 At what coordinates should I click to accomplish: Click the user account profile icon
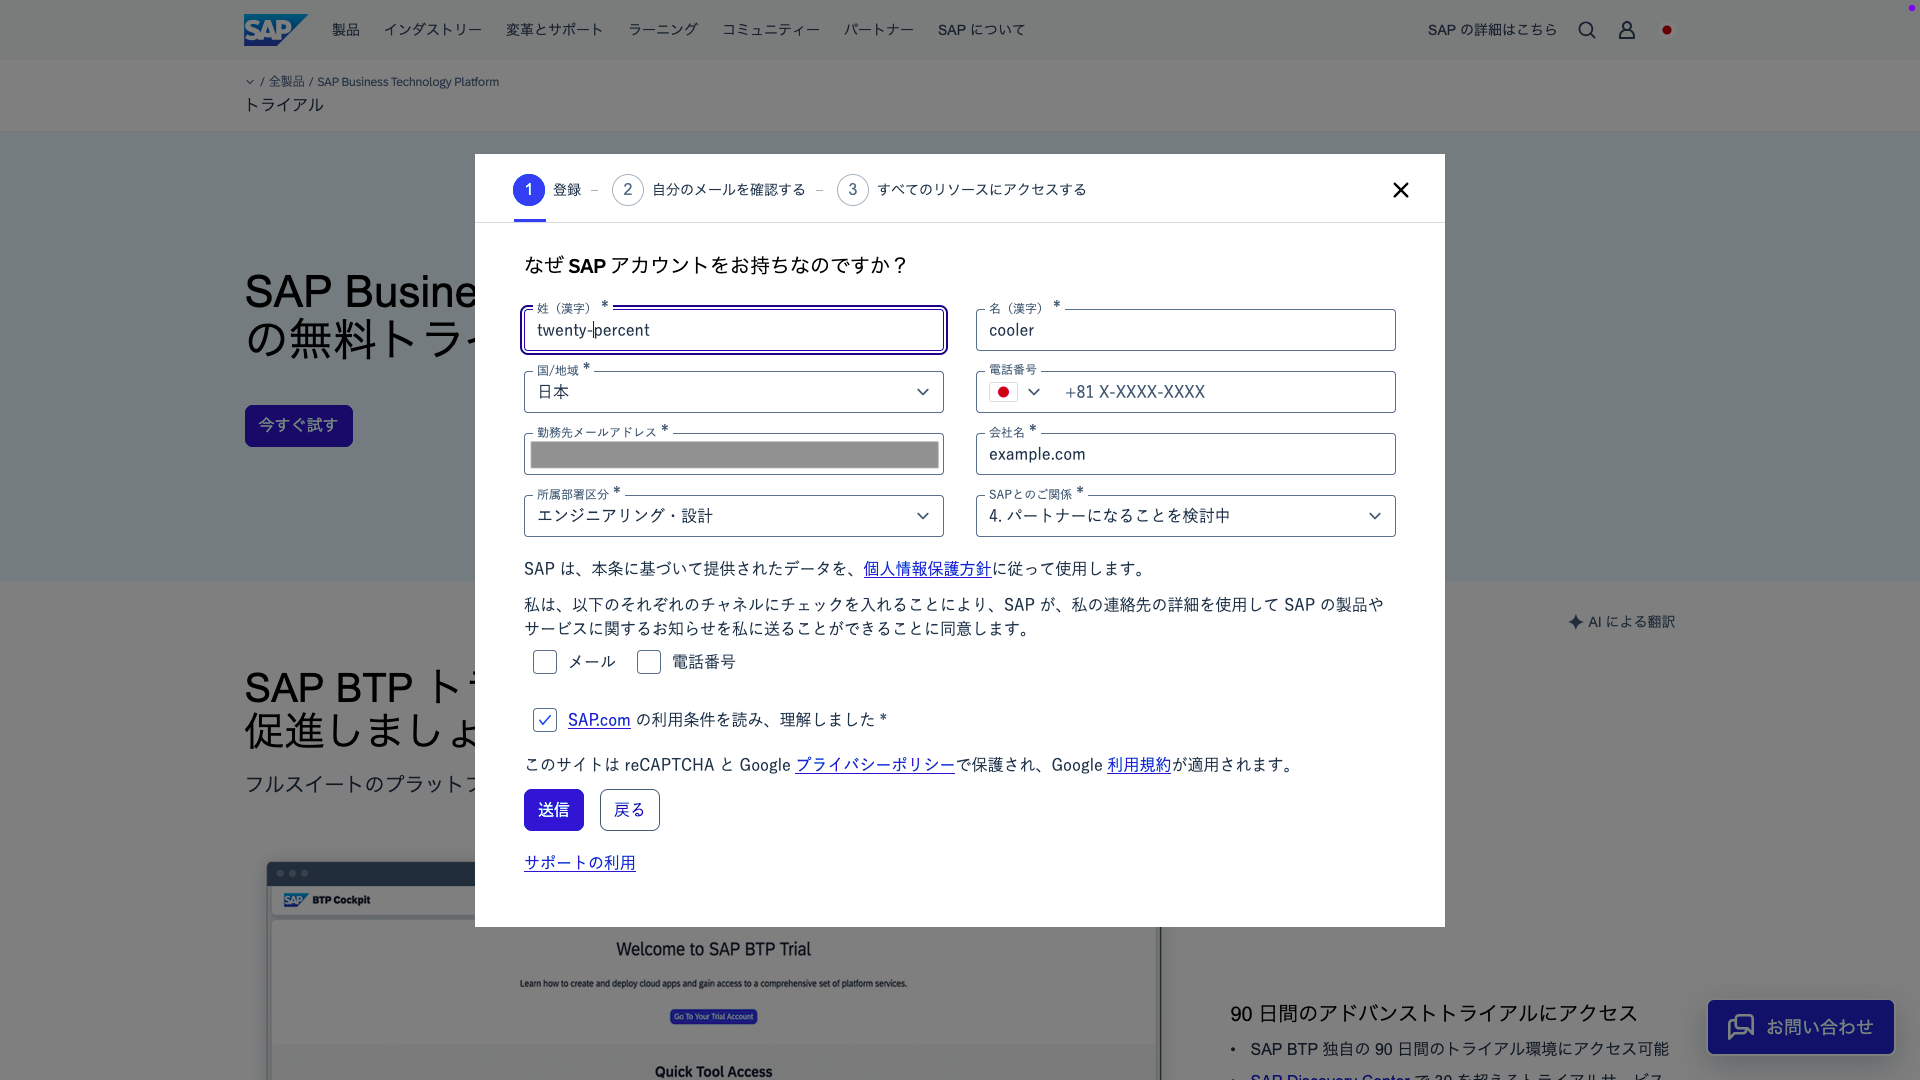tap(1626, 30)
